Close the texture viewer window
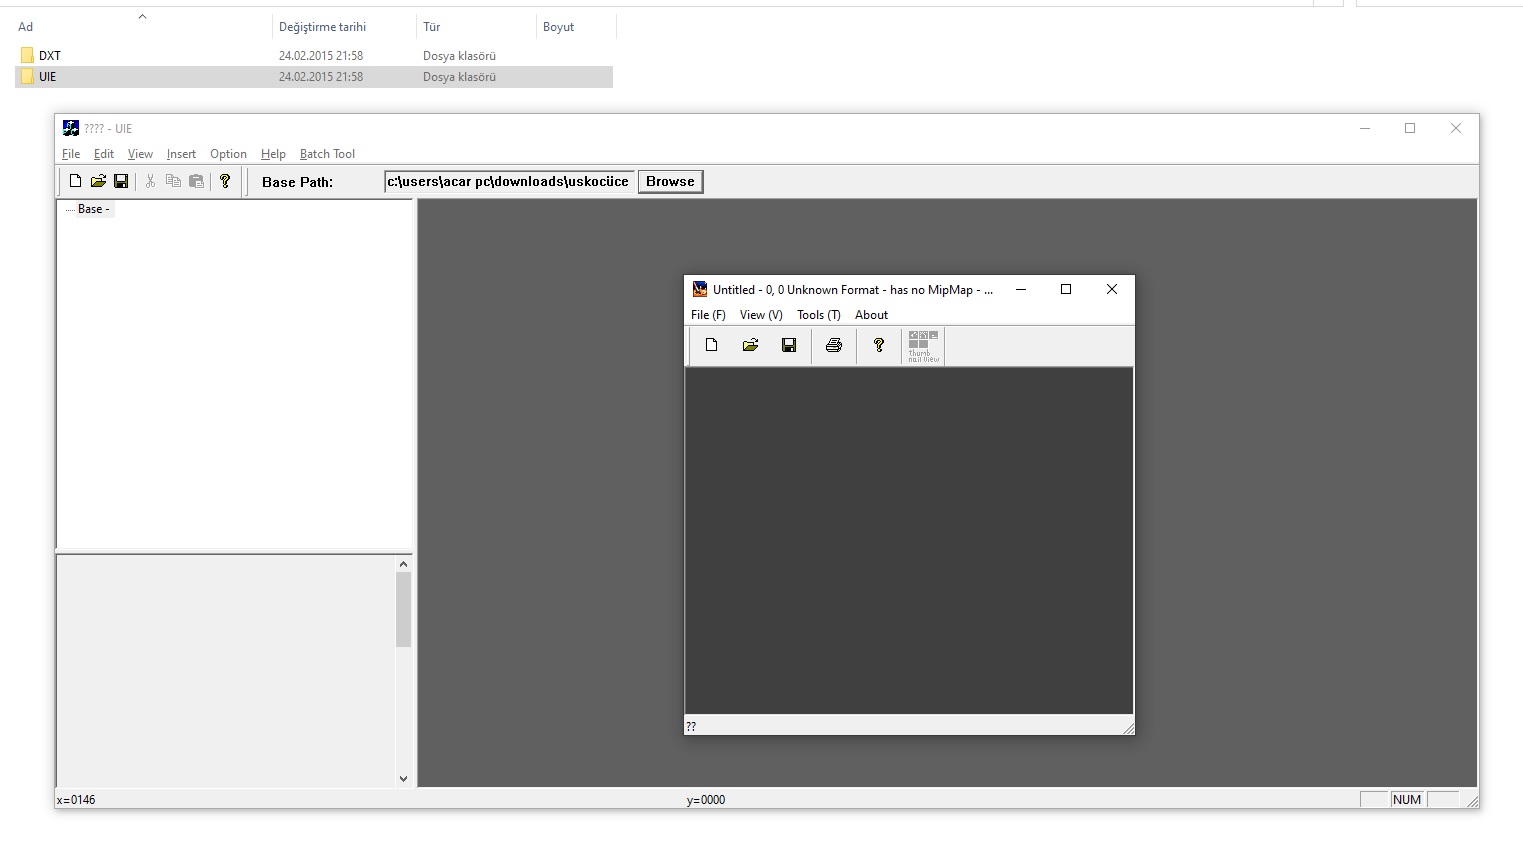Viewport: 1523px width, 857px height. [1111, 289]
